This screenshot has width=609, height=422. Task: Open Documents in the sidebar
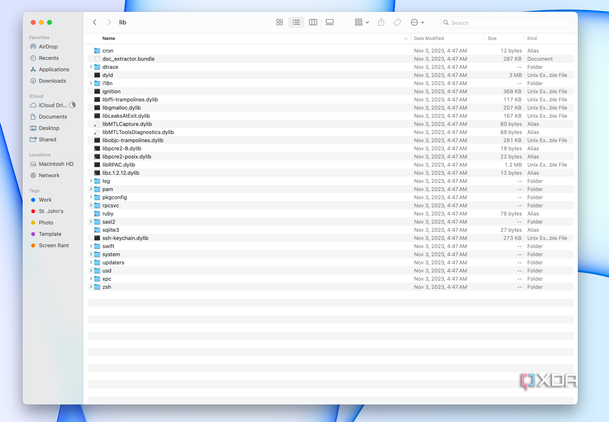tap(52, 117)
